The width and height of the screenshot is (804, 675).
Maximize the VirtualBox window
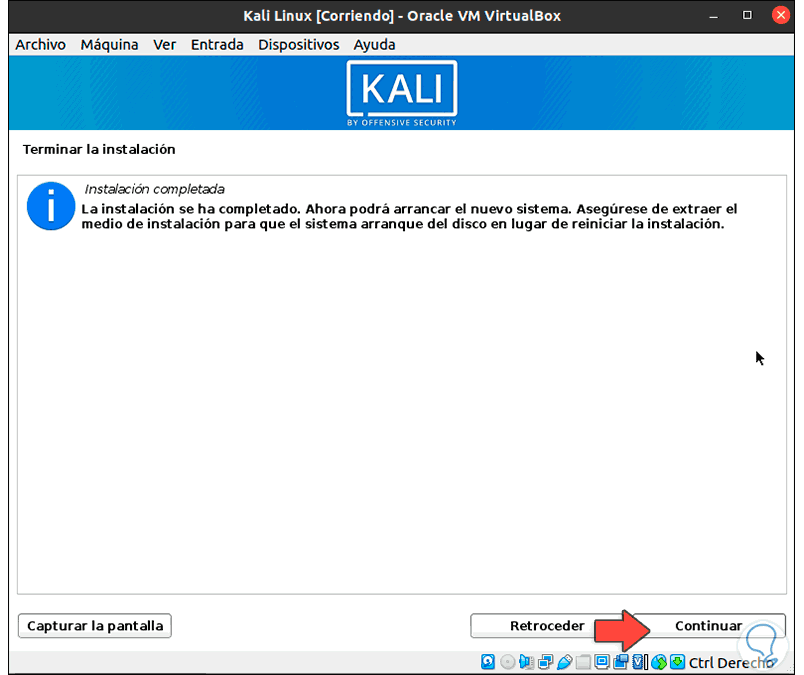coord(747,15)
